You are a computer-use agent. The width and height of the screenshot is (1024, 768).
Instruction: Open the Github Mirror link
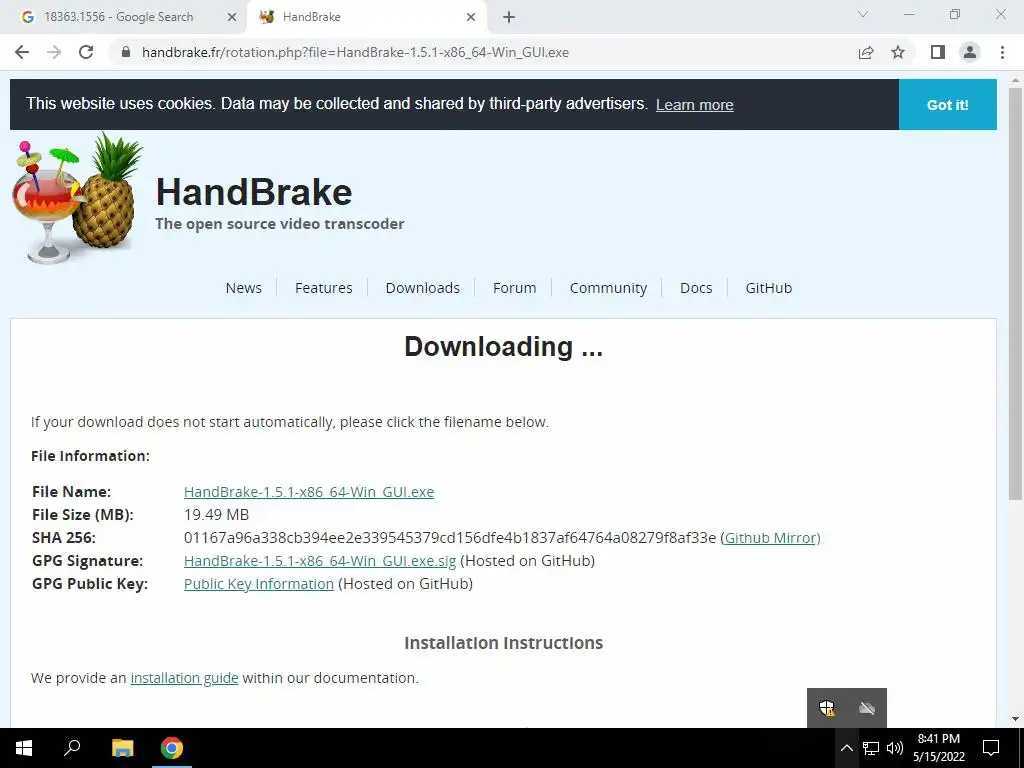[x=771, y=537]
